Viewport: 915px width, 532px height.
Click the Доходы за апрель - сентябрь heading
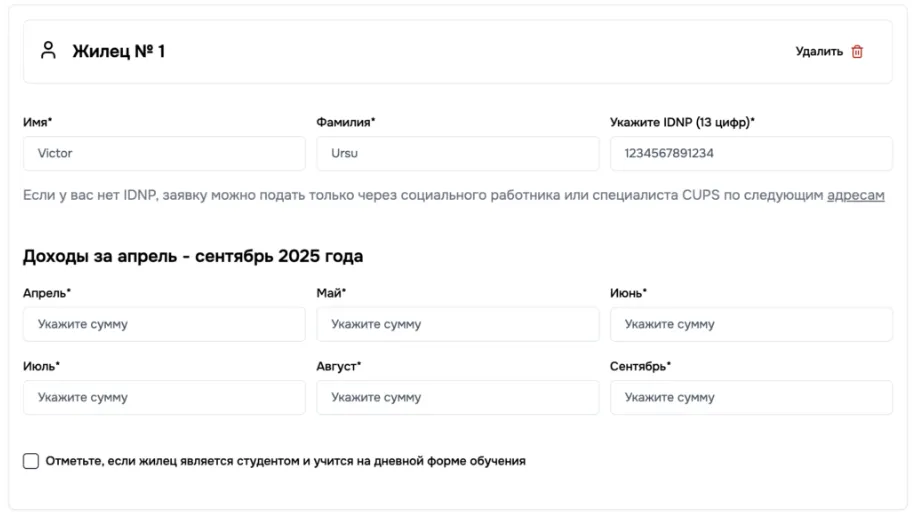(x=192, y=256)
